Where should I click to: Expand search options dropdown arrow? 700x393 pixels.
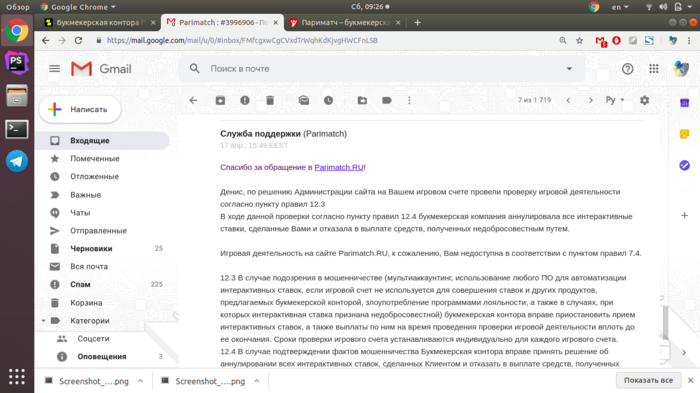[x=569, y=69]
